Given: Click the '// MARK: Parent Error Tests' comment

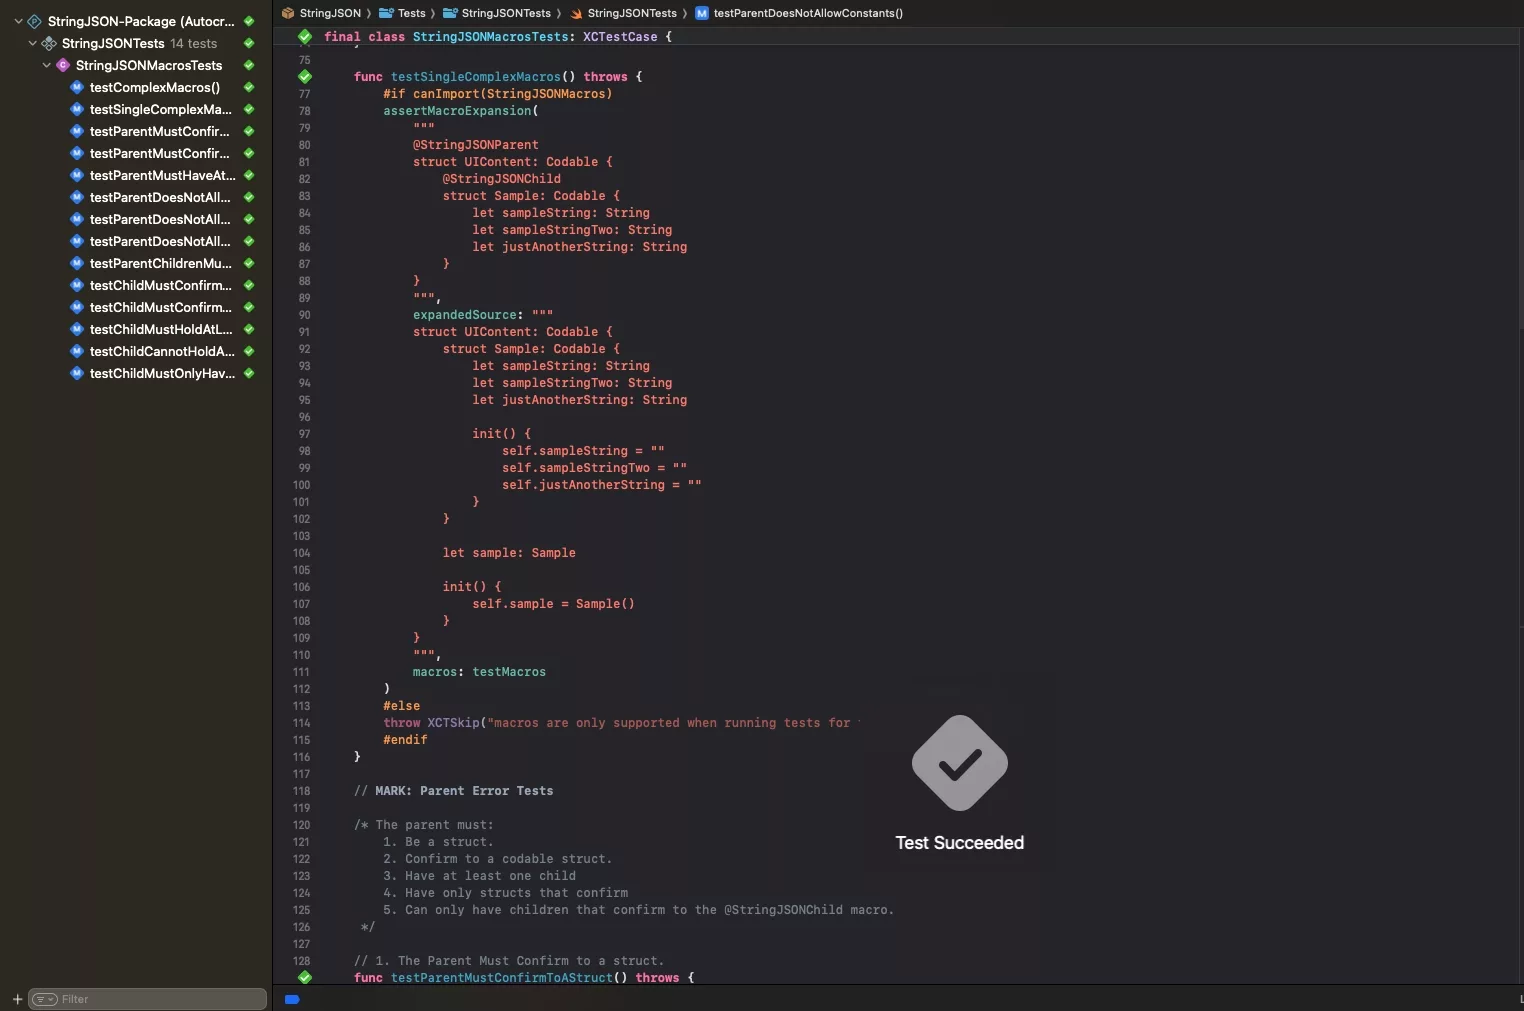Looking at the screenshot, I should (x=453, y=791).
